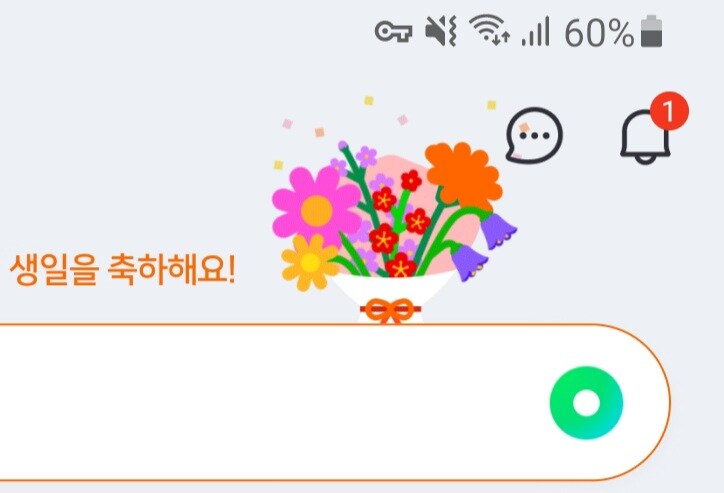724x493 pixels.
Task: Tap the muted vibrate status icon
Action: (441, 31)
